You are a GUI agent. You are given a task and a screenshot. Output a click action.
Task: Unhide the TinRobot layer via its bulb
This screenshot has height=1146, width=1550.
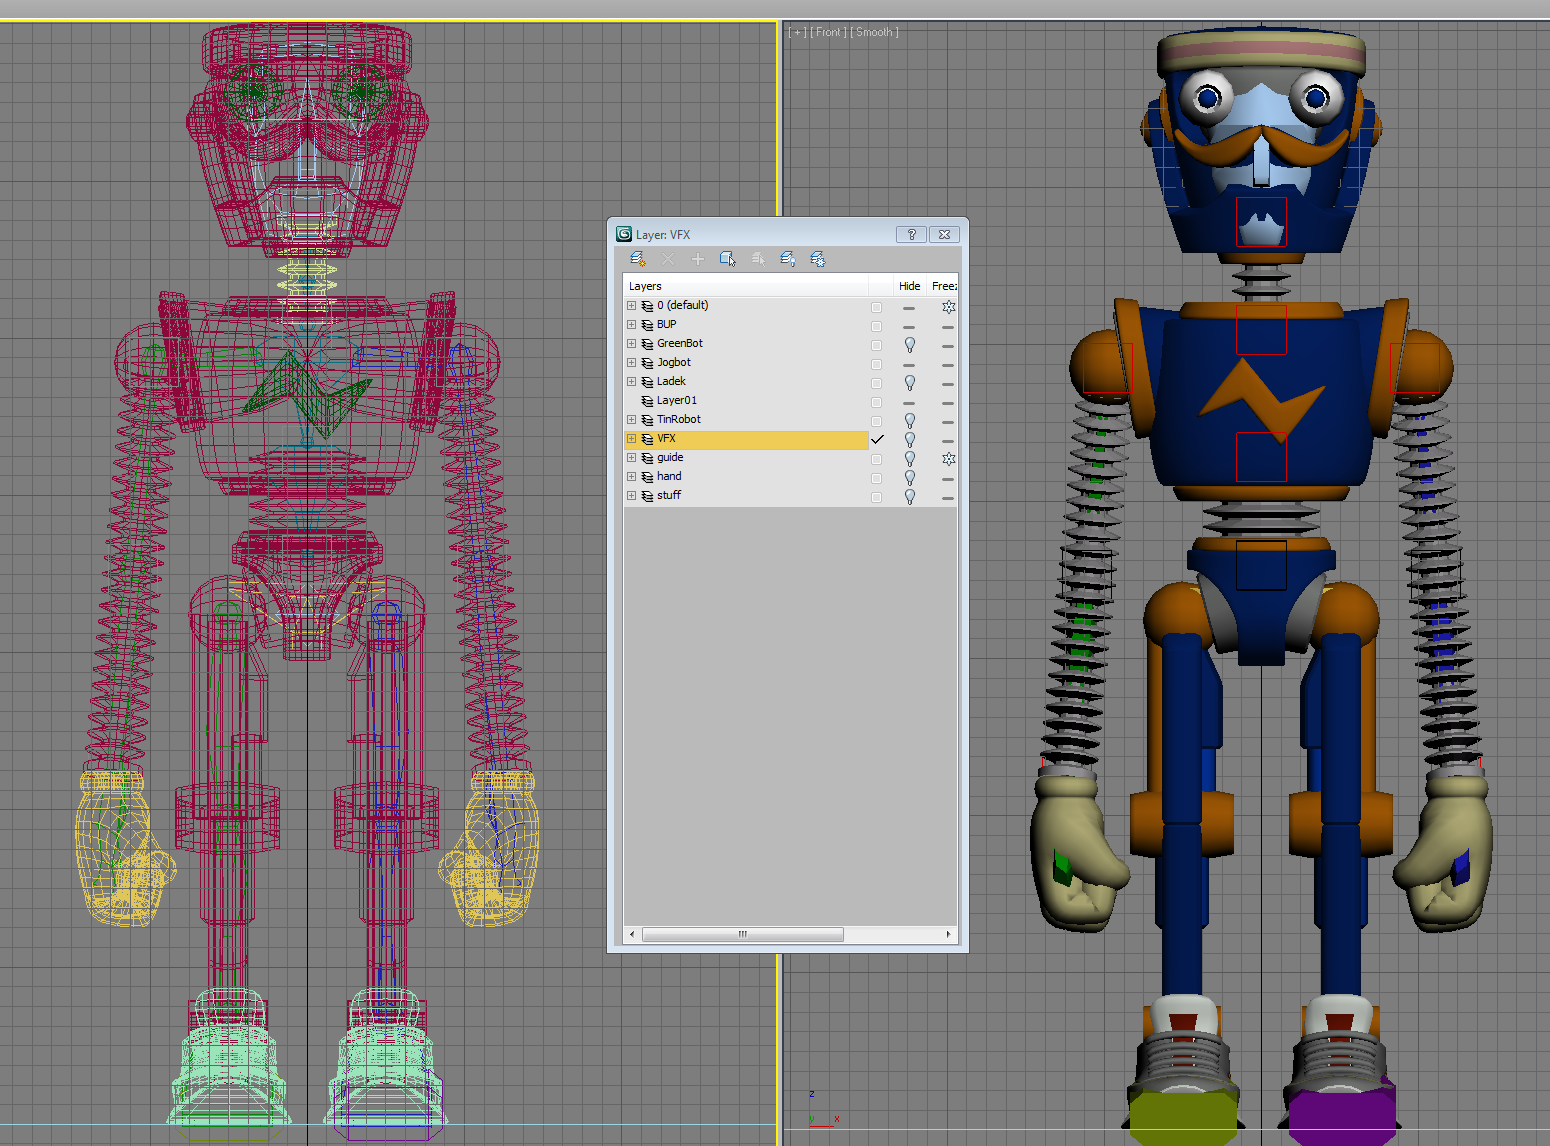(x=910, y=420)
